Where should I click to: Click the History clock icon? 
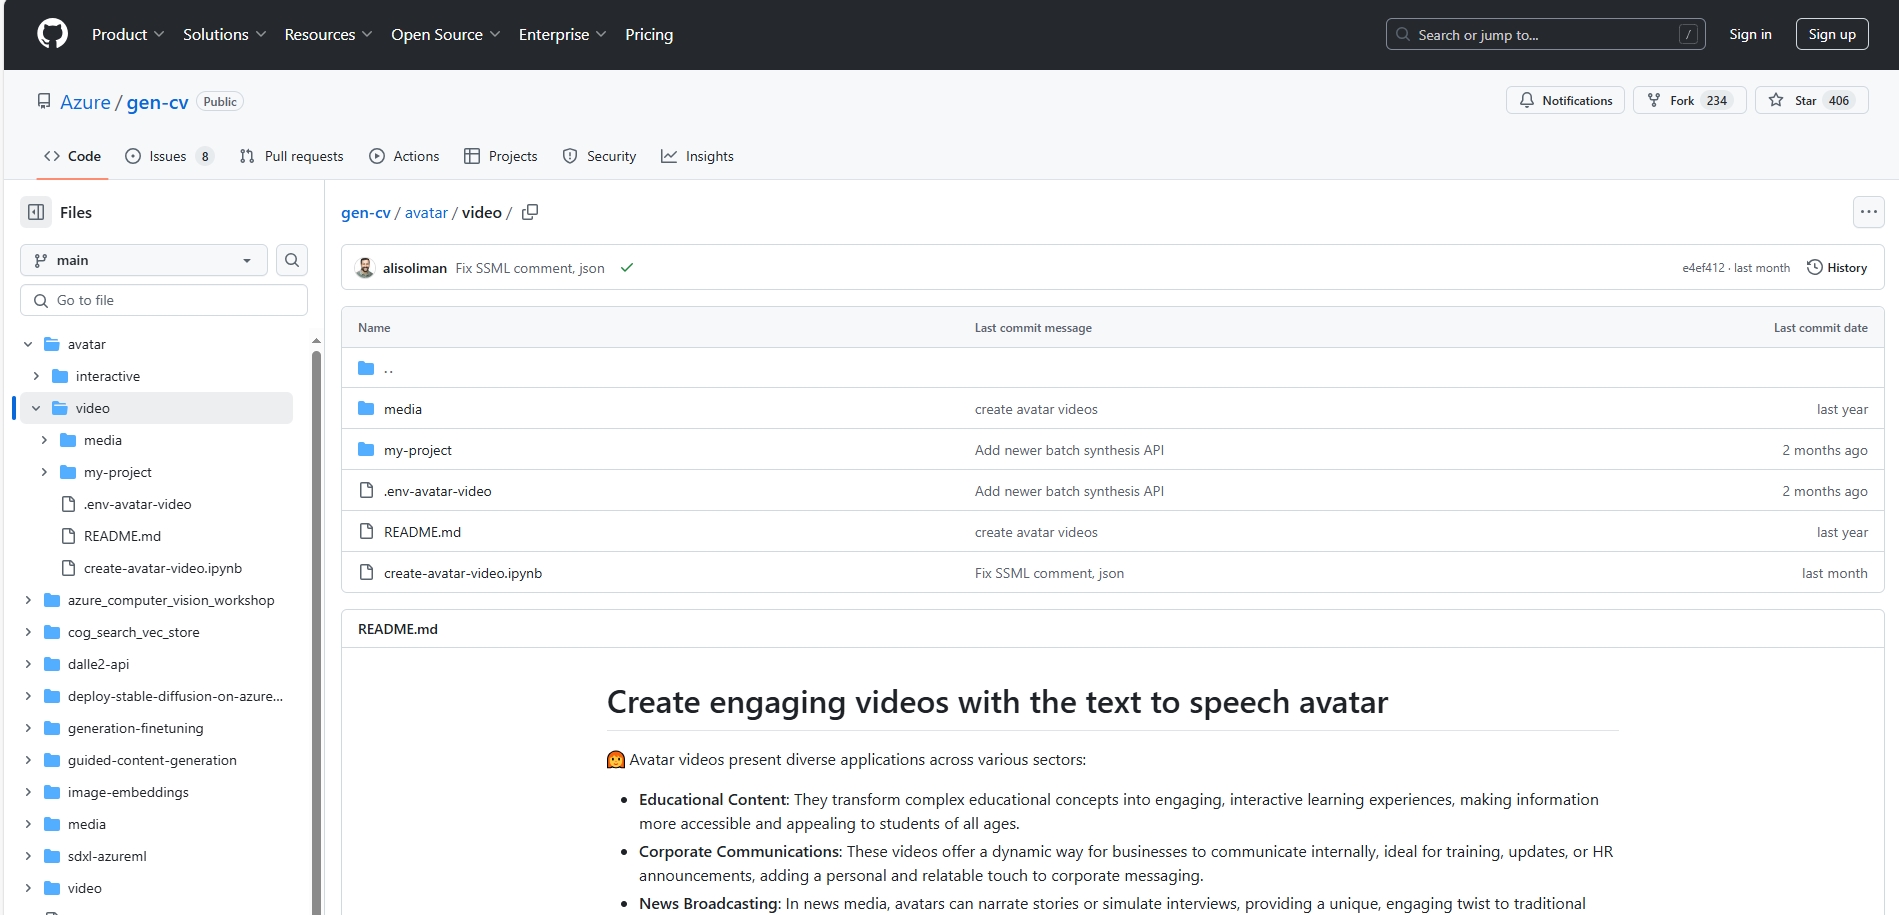pyautogui.click(x=1814, y=268)
